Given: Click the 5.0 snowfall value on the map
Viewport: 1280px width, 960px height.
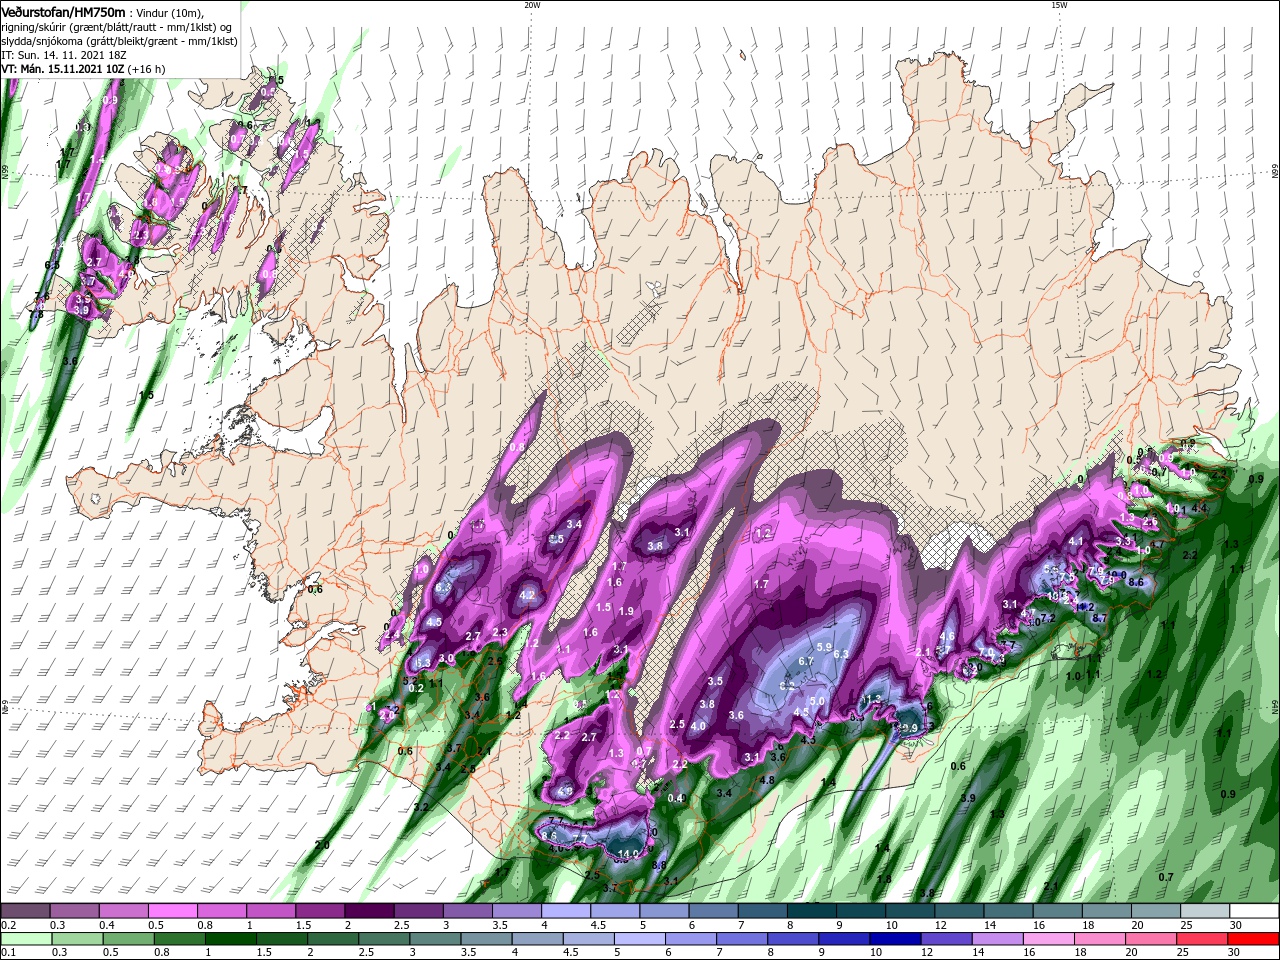Looking at the screenshot, I should [x=817, y=701].
